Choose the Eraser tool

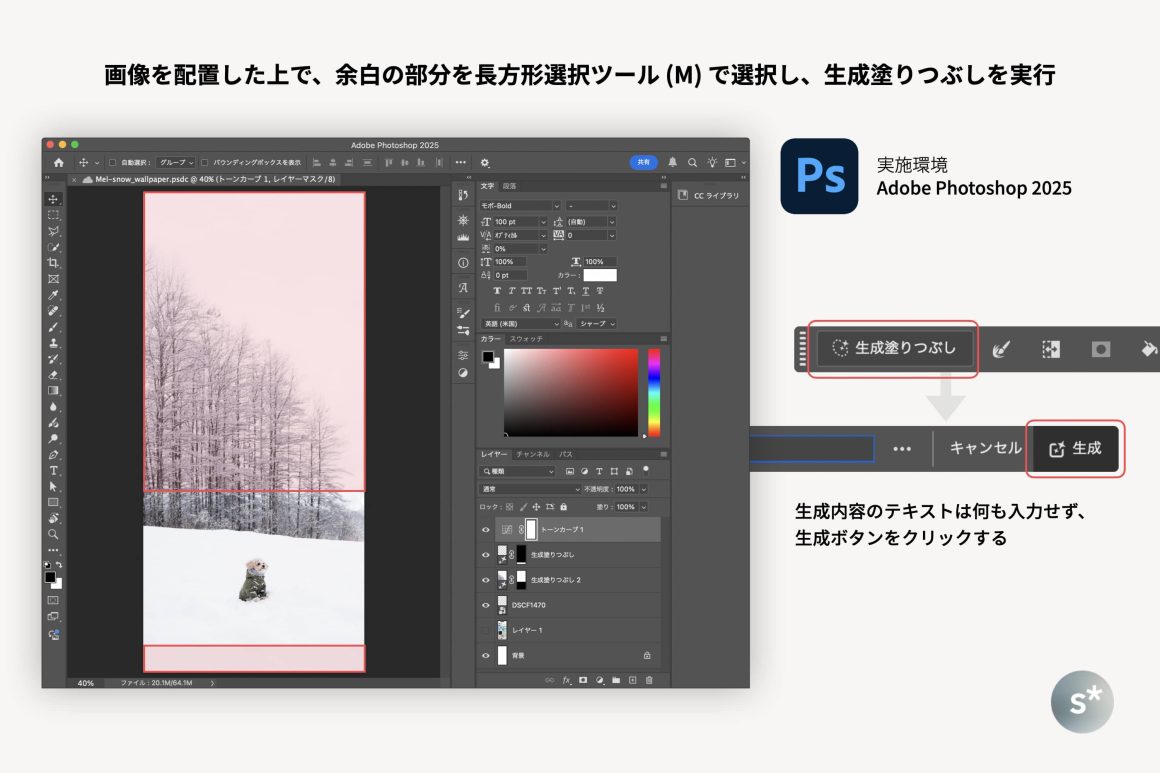(x=53, y=375)
